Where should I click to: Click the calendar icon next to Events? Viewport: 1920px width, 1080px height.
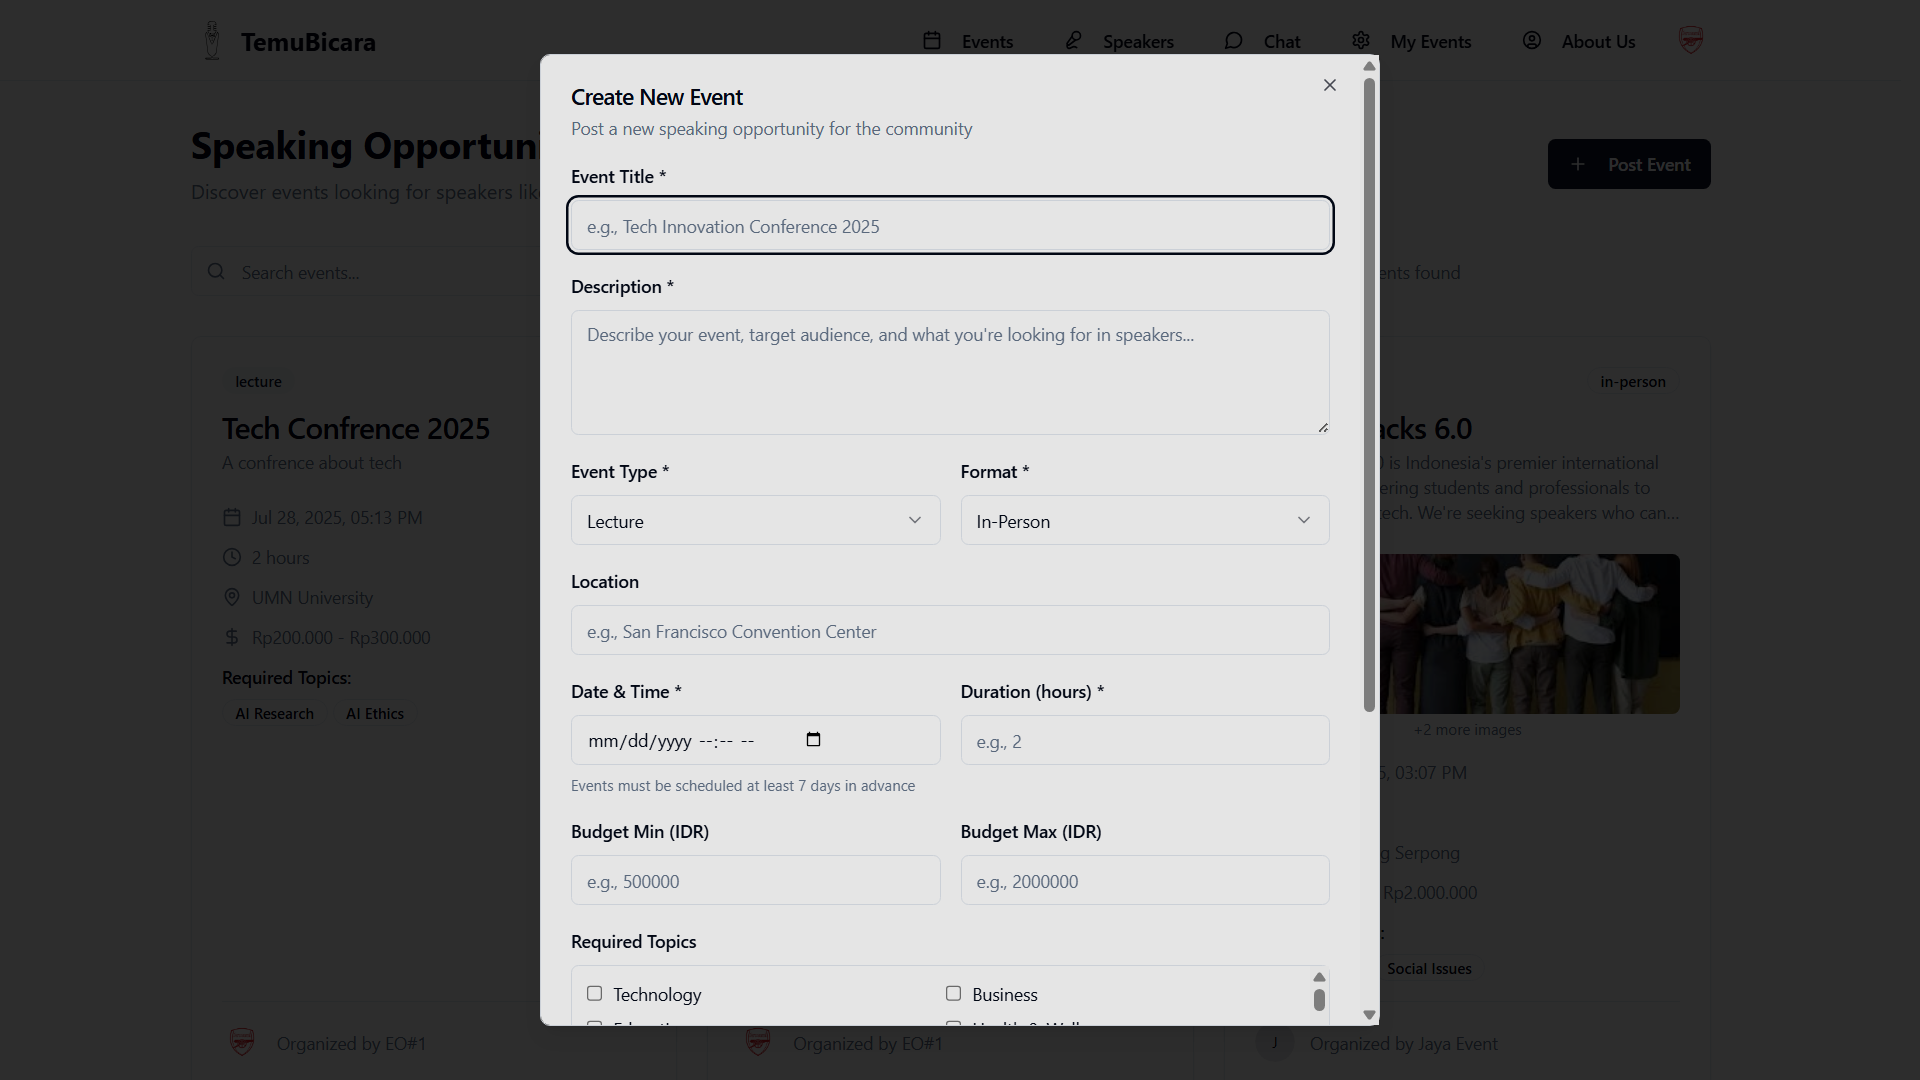932,41
